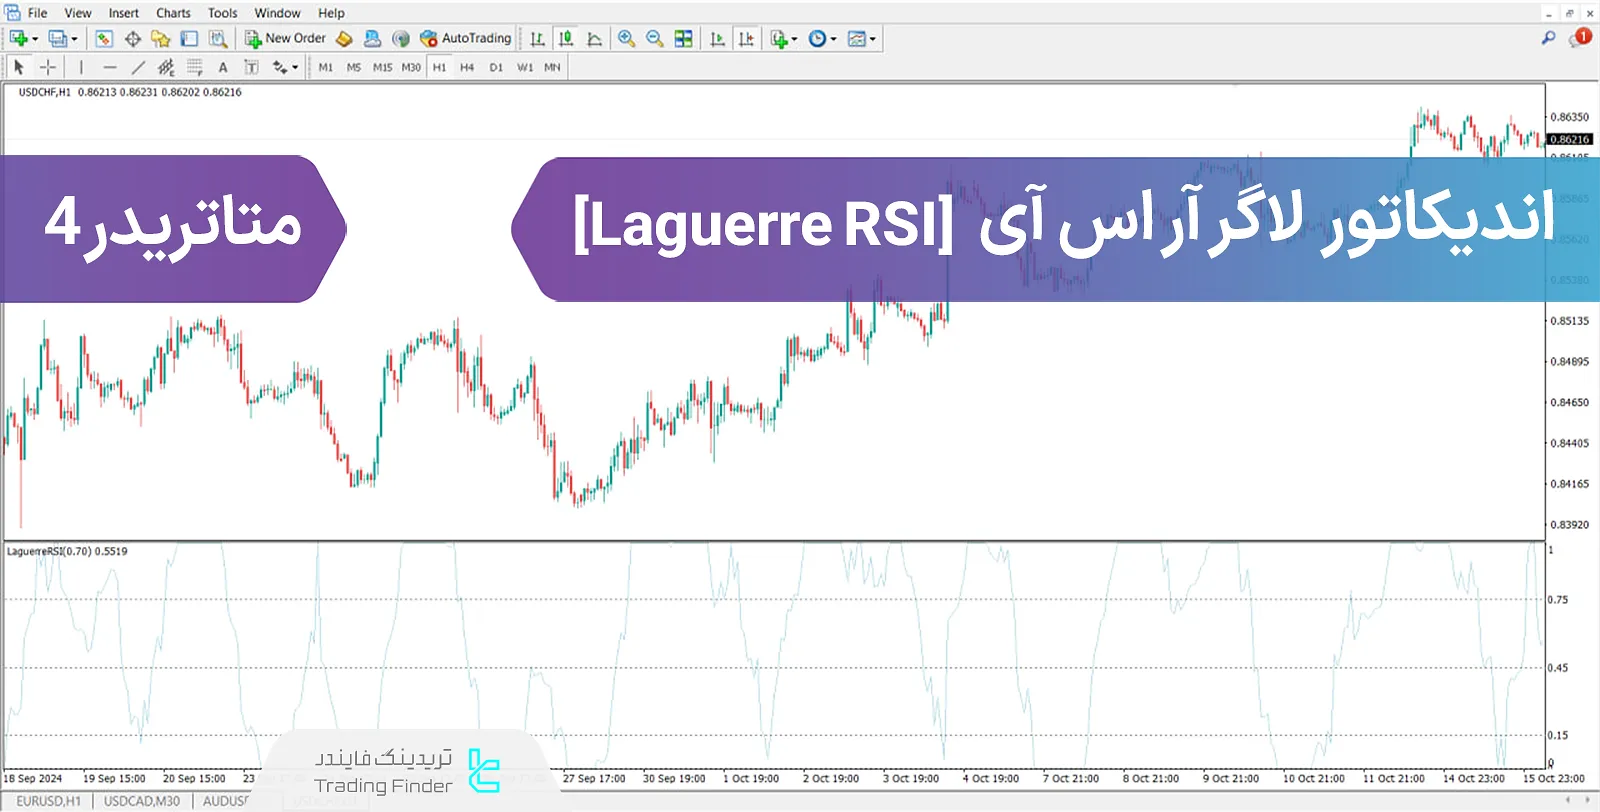
Task: Select the Fibonacci Retracement tool
Action: [195, 67]
